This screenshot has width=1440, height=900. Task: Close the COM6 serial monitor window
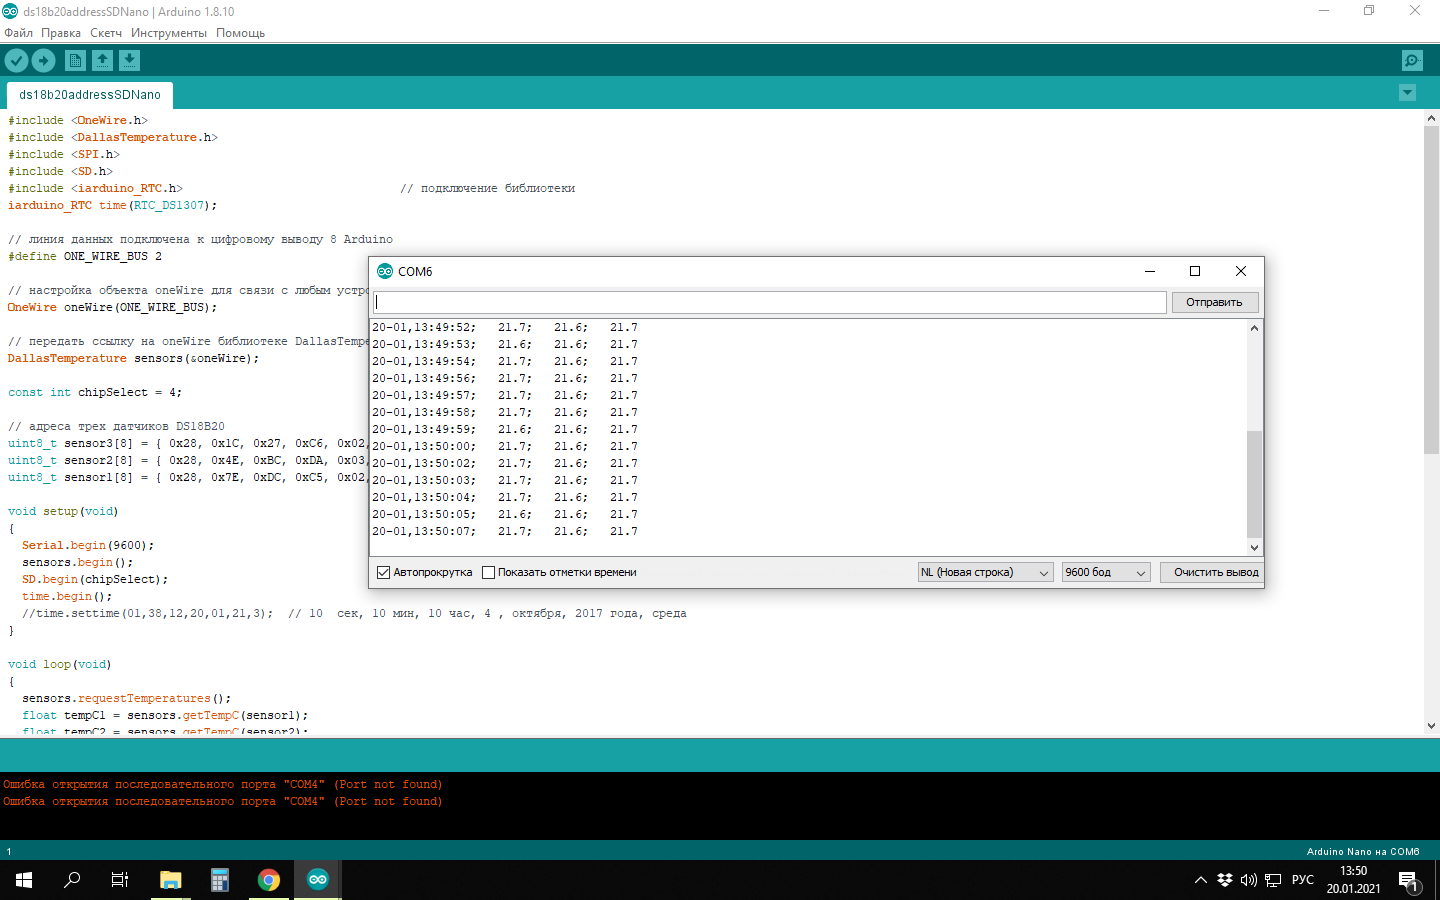pyautogui.click(x=1241, y=271)
